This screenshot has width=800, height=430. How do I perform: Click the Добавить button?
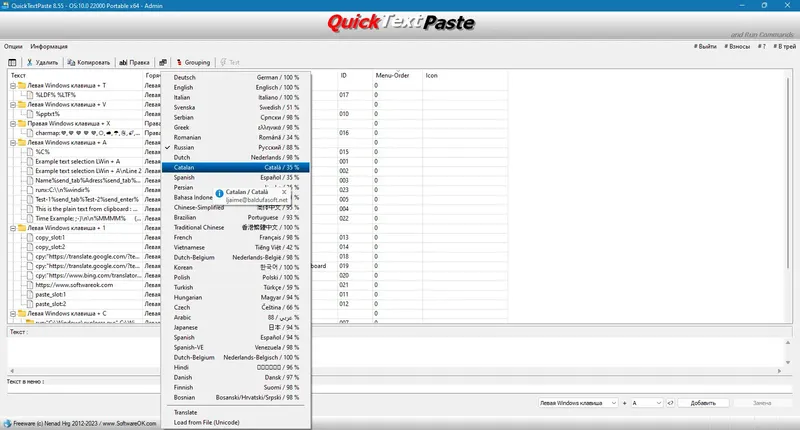pyautogui.click(x=703, y=403)
